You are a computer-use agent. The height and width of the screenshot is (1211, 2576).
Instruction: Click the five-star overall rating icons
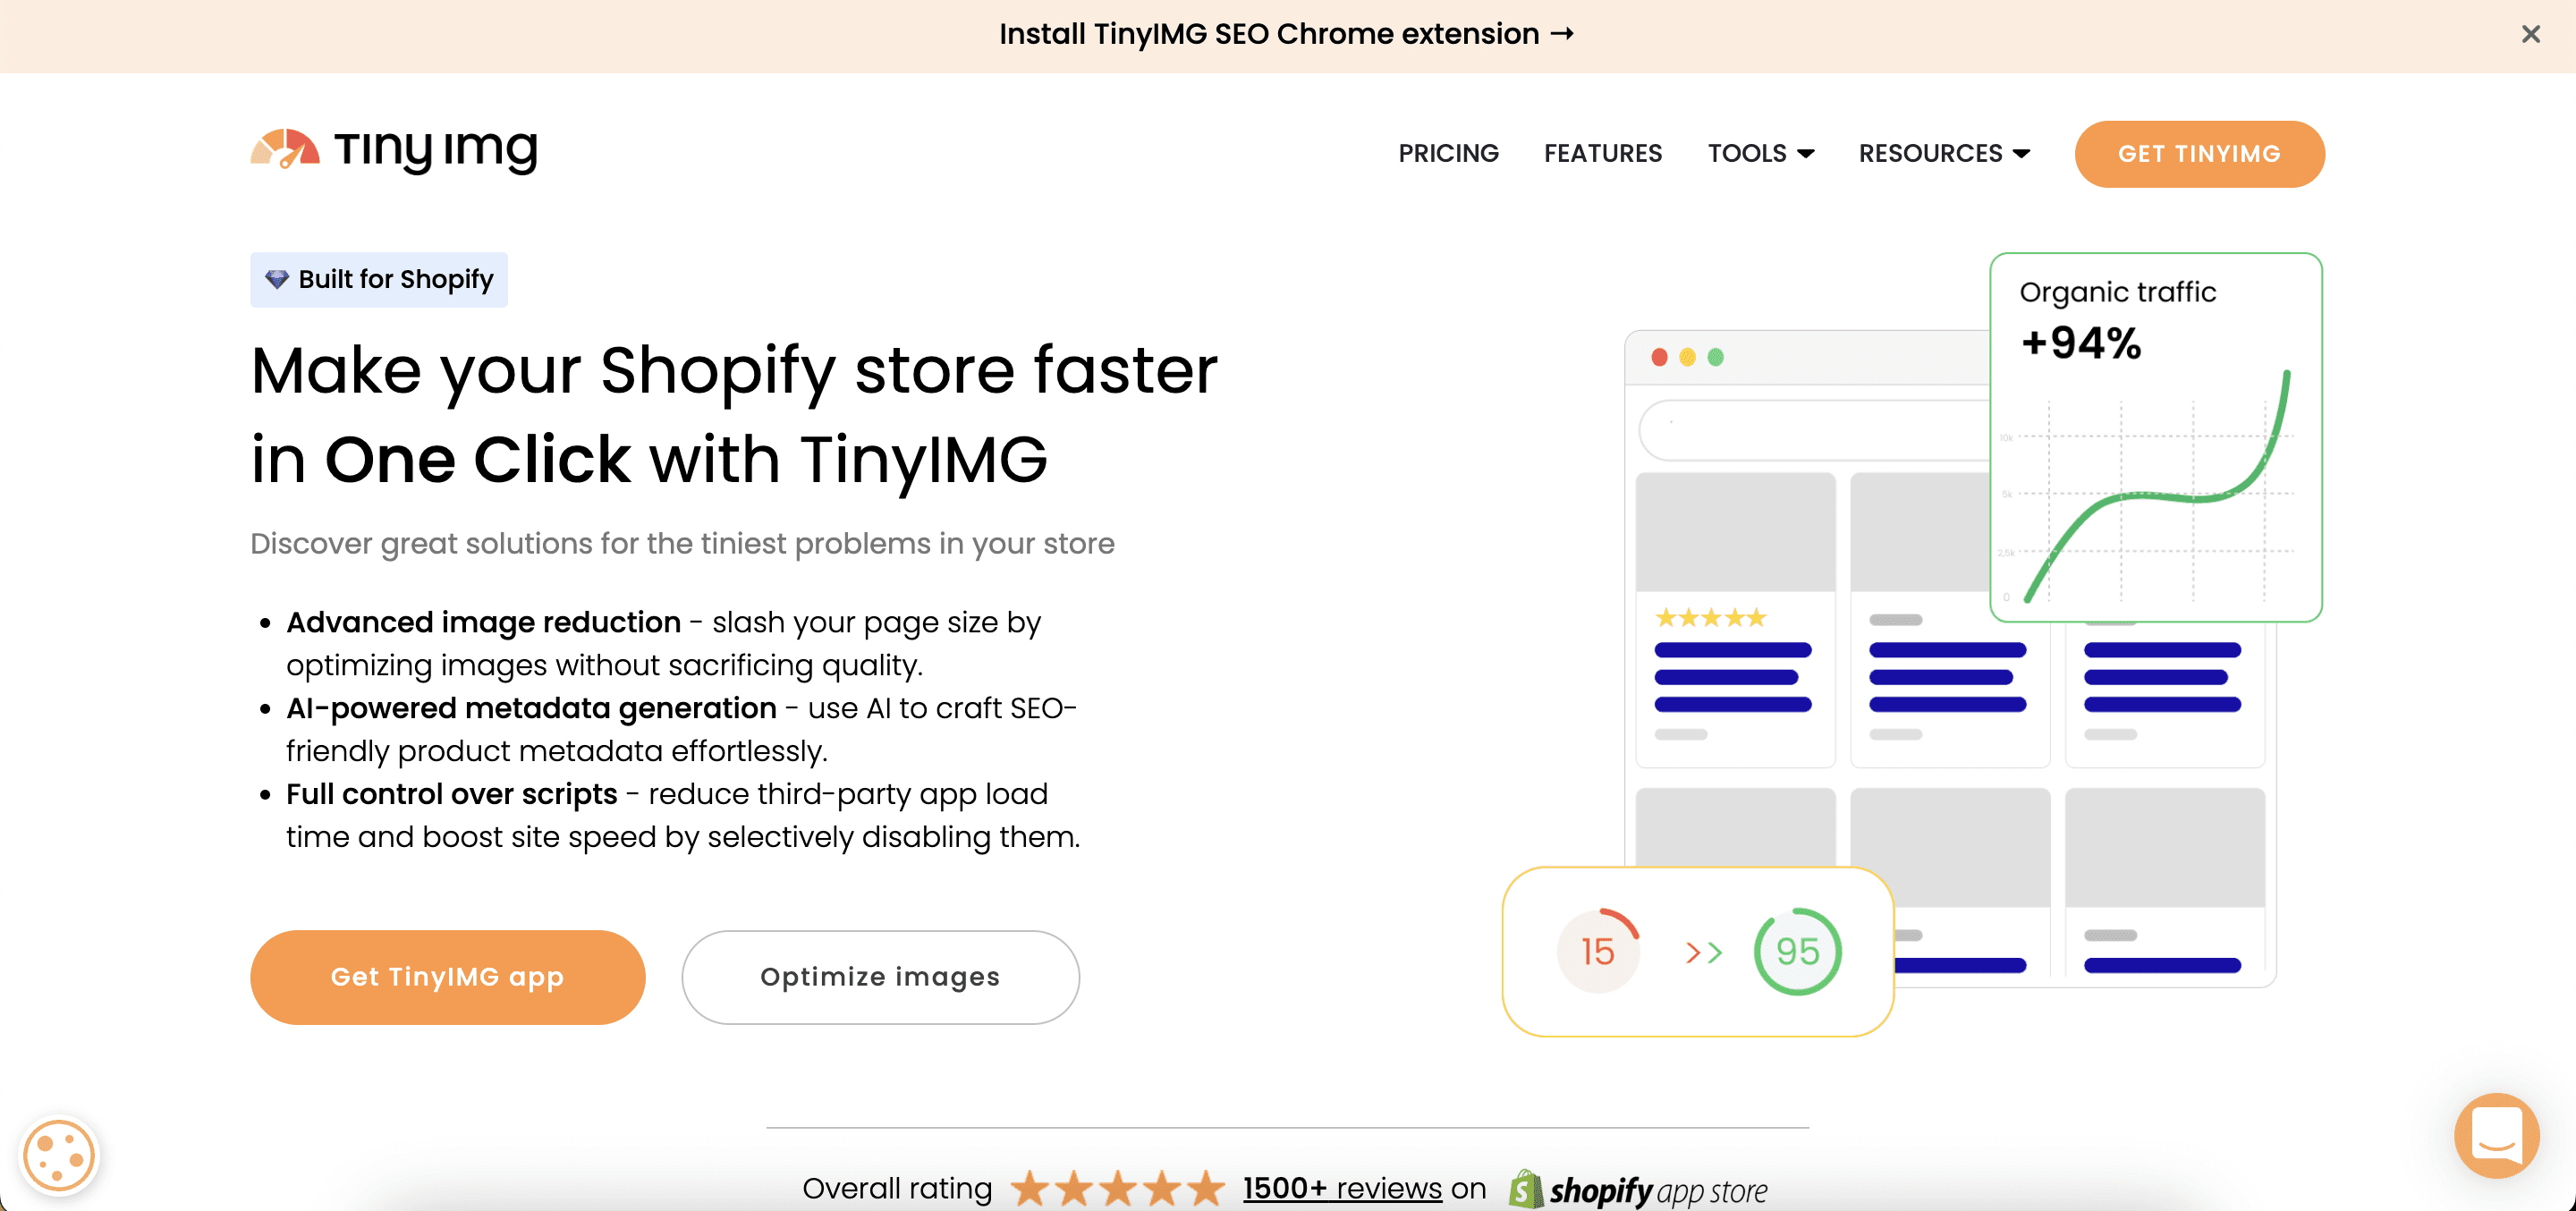1117,1189
